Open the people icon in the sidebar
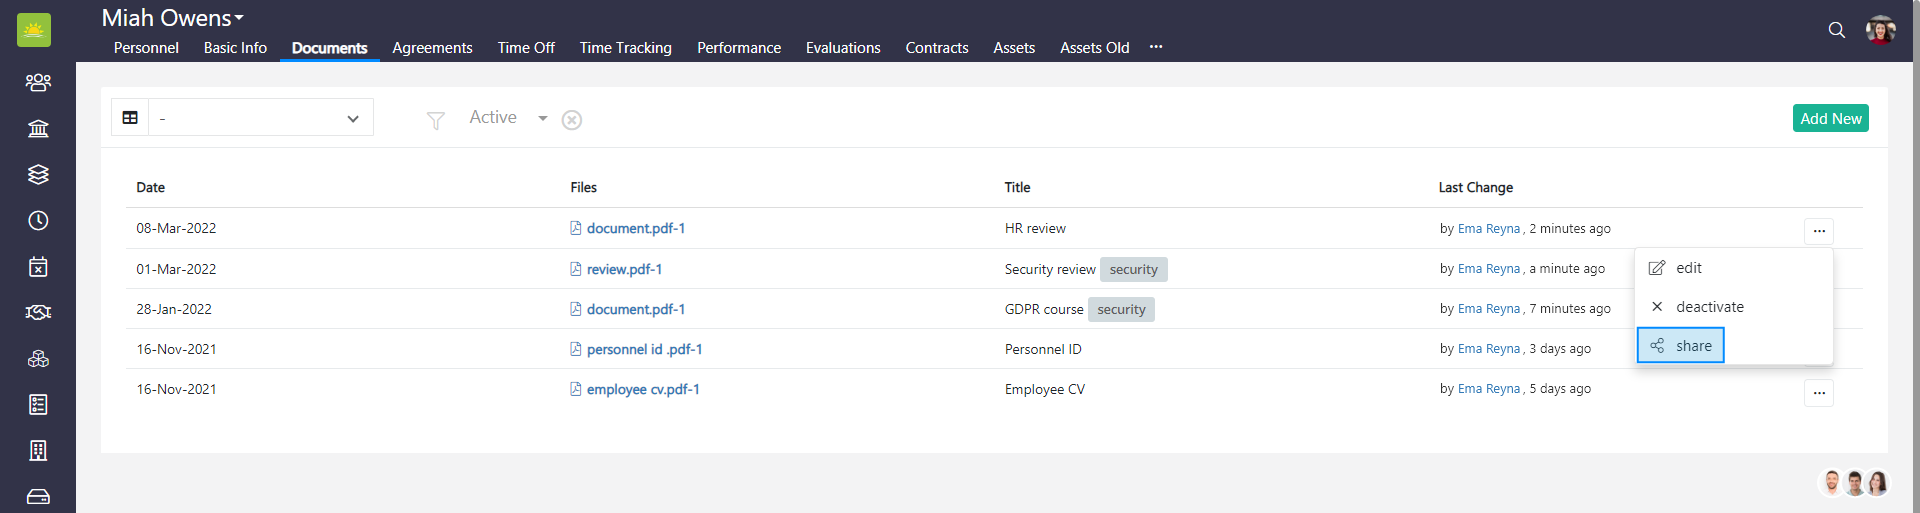This screenshot has width=1920, height=513. point(38,82)
